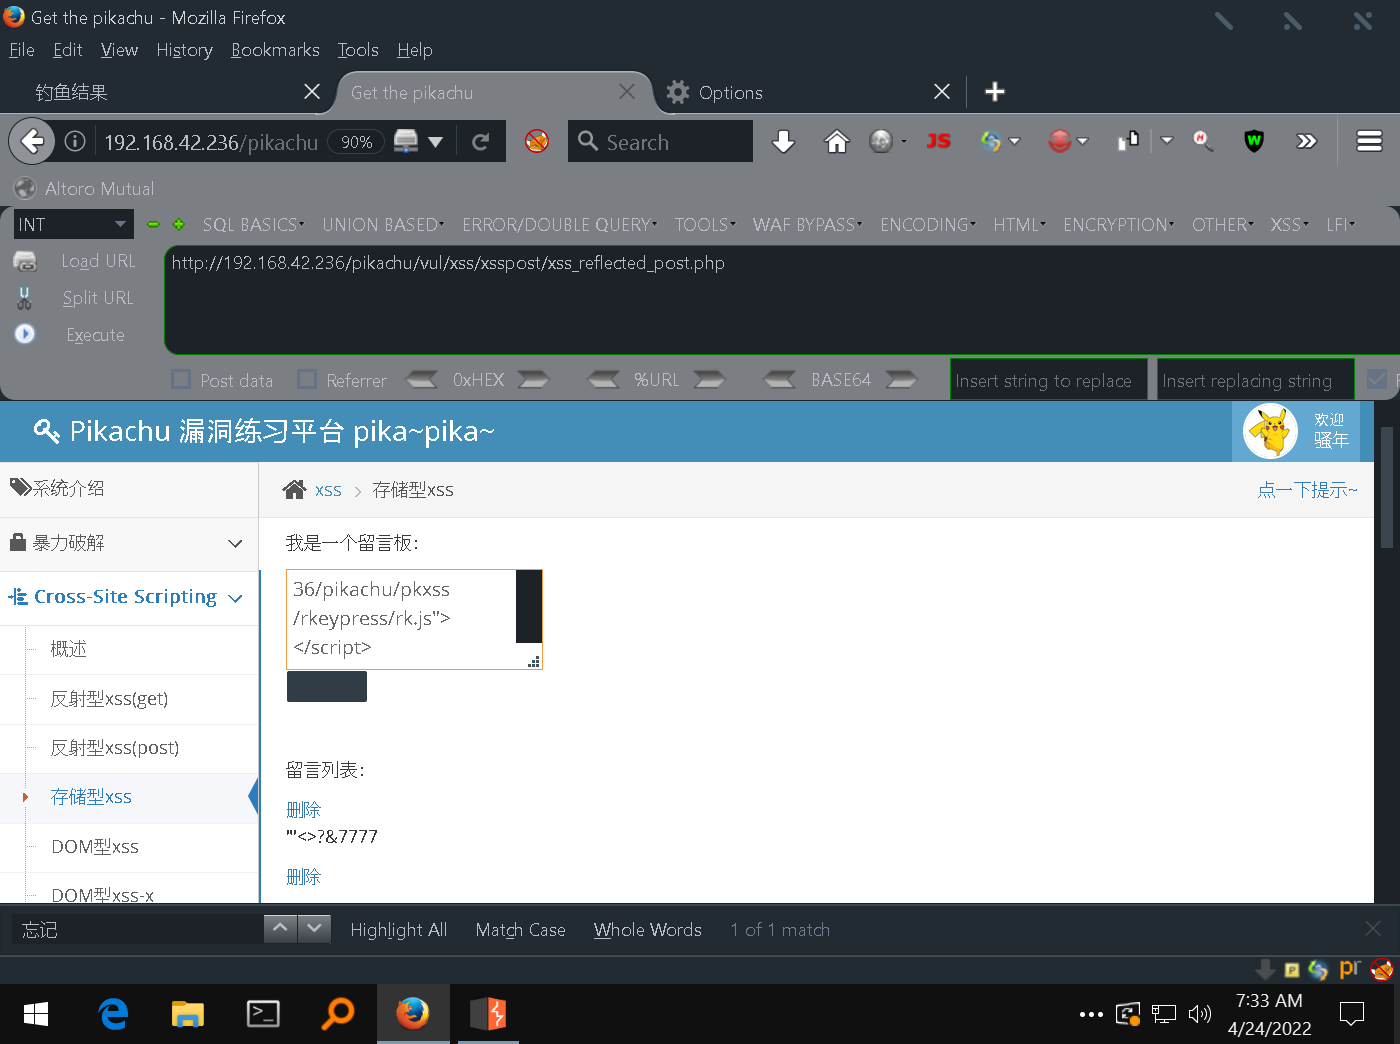
Task: Click the crossed-out fox icon beside reload
Action: pos(537,141)
